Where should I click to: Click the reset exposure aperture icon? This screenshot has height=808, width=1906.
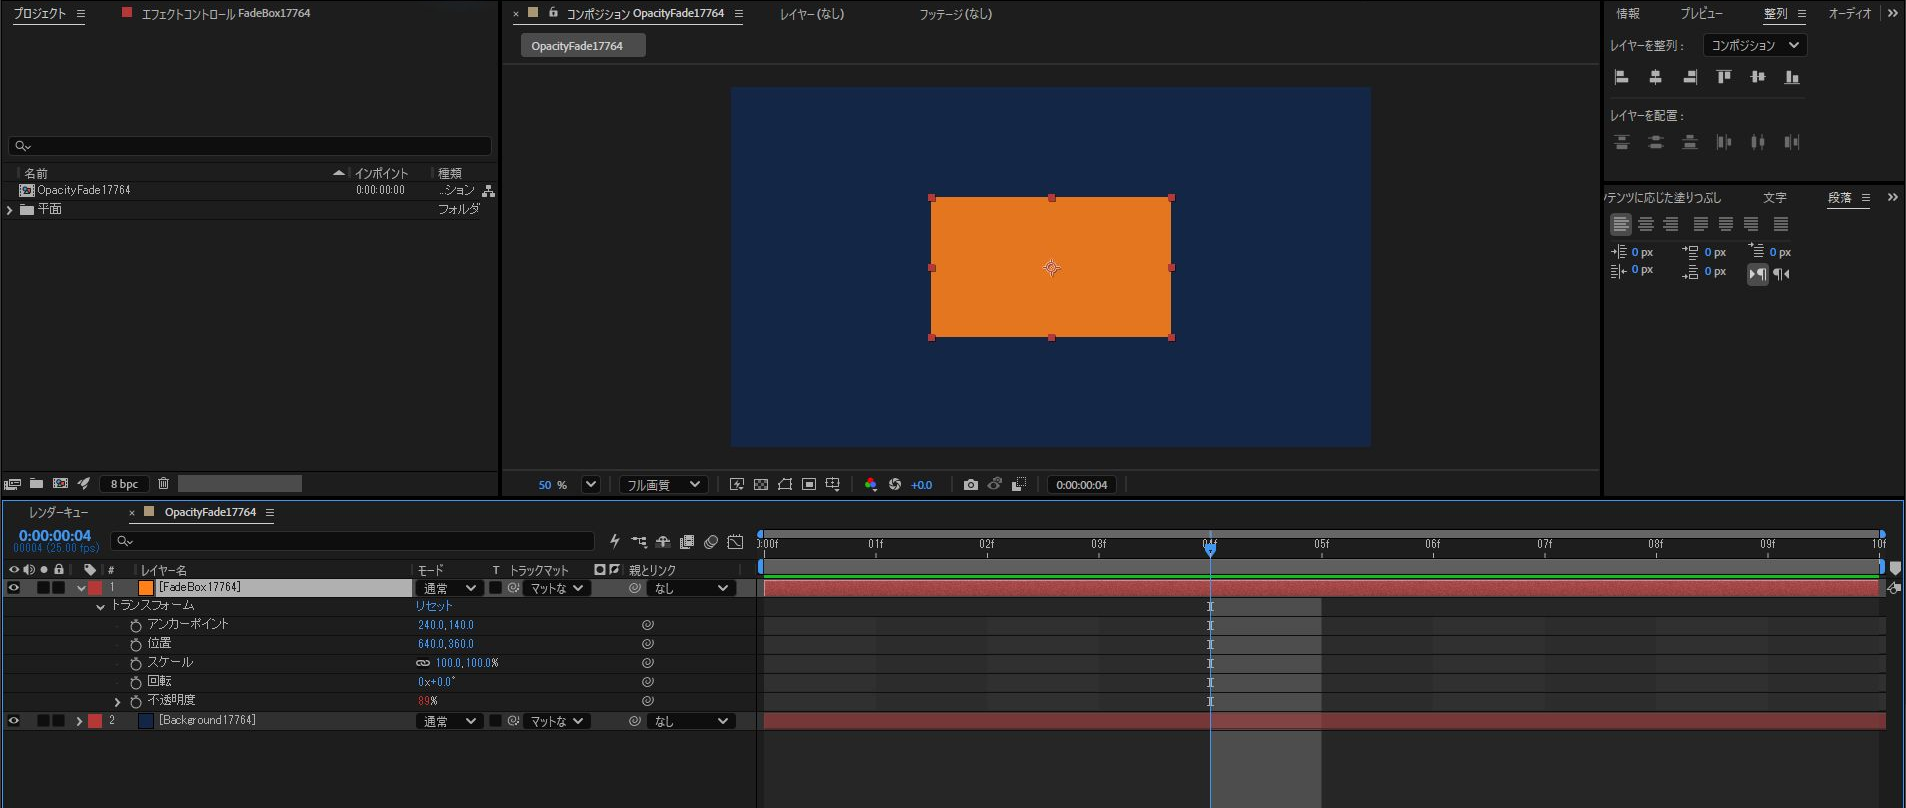(x=895, y=485)
